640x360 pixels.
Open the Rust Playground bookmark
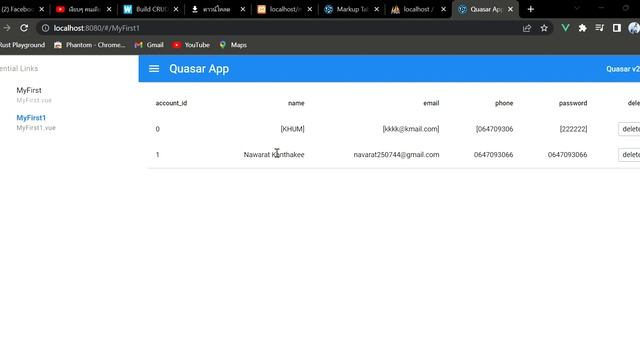(22, 45)
